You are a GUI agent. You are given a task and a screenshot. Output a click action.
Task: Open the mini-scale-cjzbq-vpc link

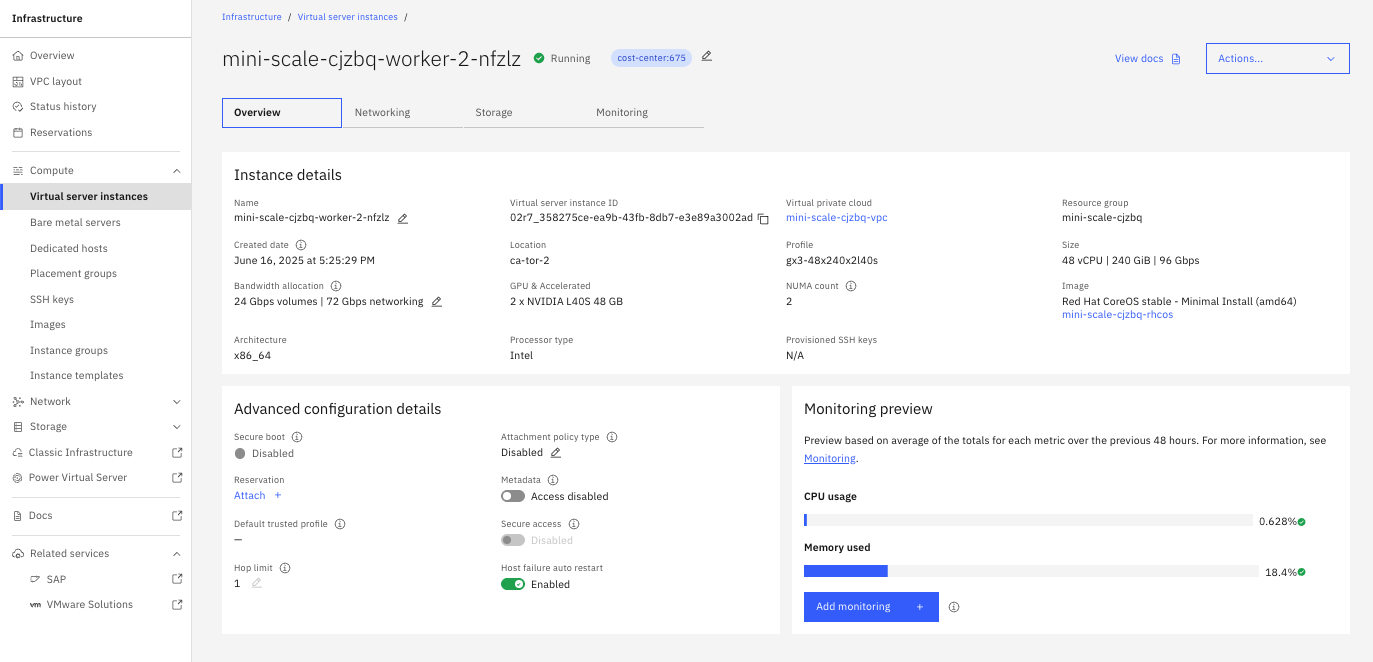[836, 218]
